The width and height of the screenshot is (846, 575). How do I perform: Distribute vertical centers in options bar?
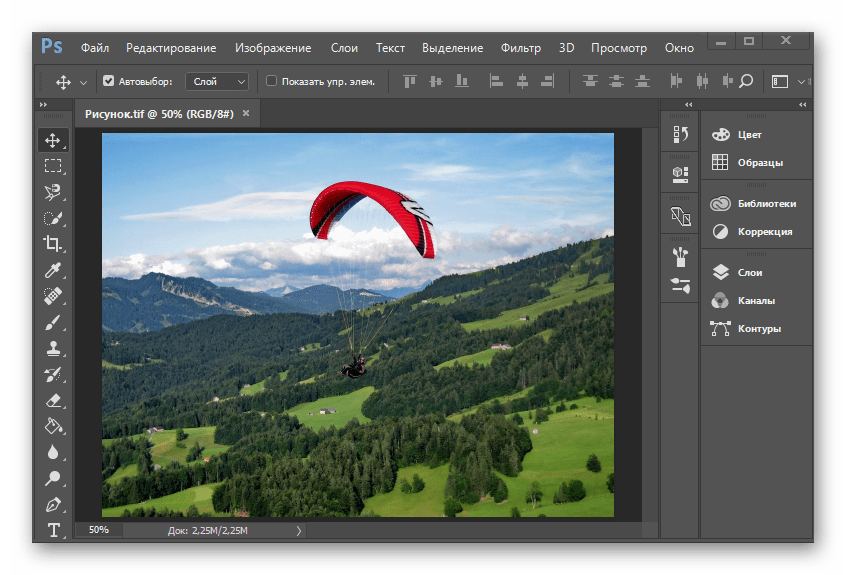coord(616,81)
